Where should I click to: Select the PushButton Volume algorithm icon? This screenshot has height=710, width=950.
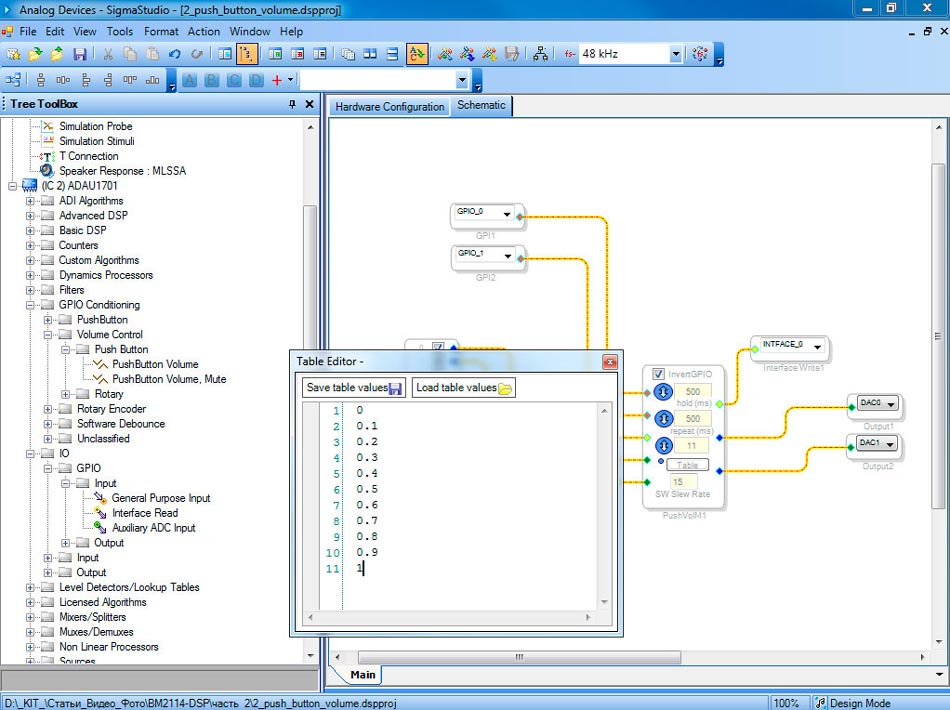tap(100, 364)
